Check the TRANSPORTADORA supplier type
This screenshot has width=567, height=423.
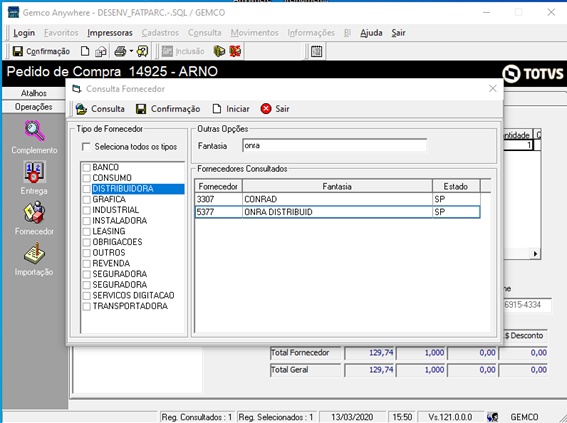(x=86, y=306)
